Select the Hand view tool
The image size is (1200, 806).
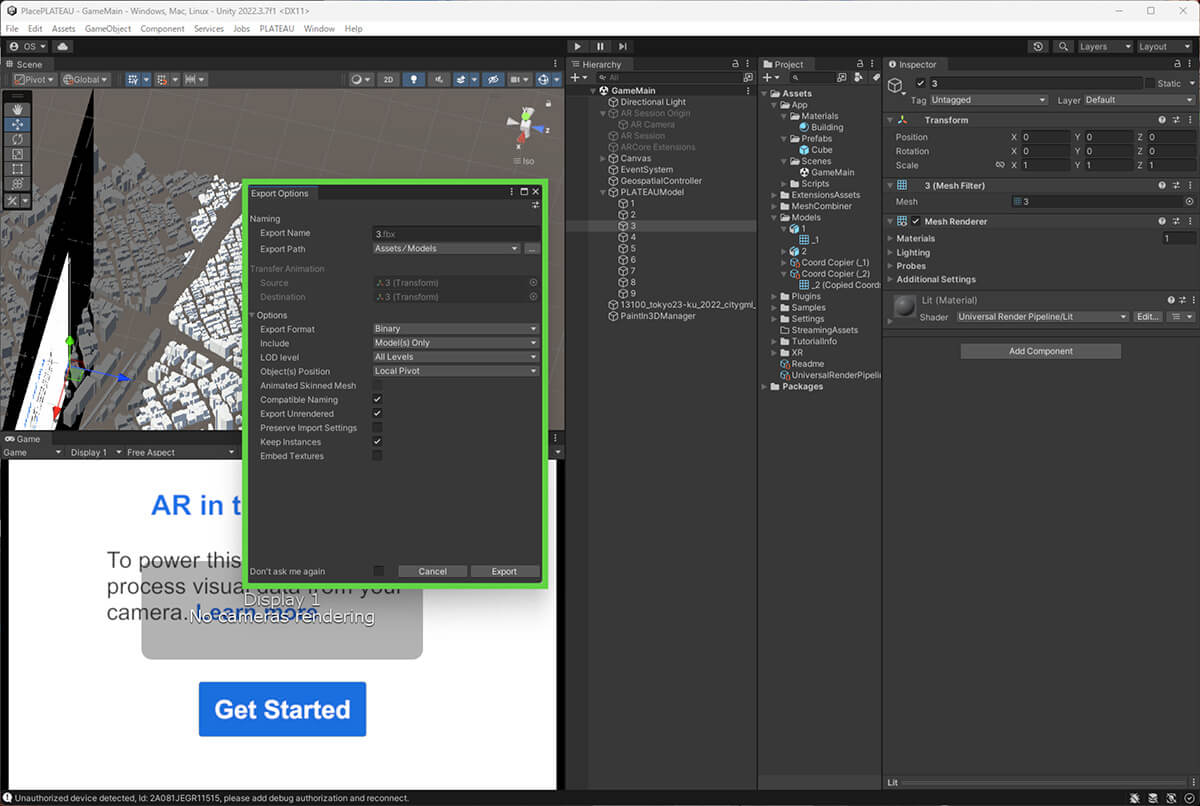[18, 109]
